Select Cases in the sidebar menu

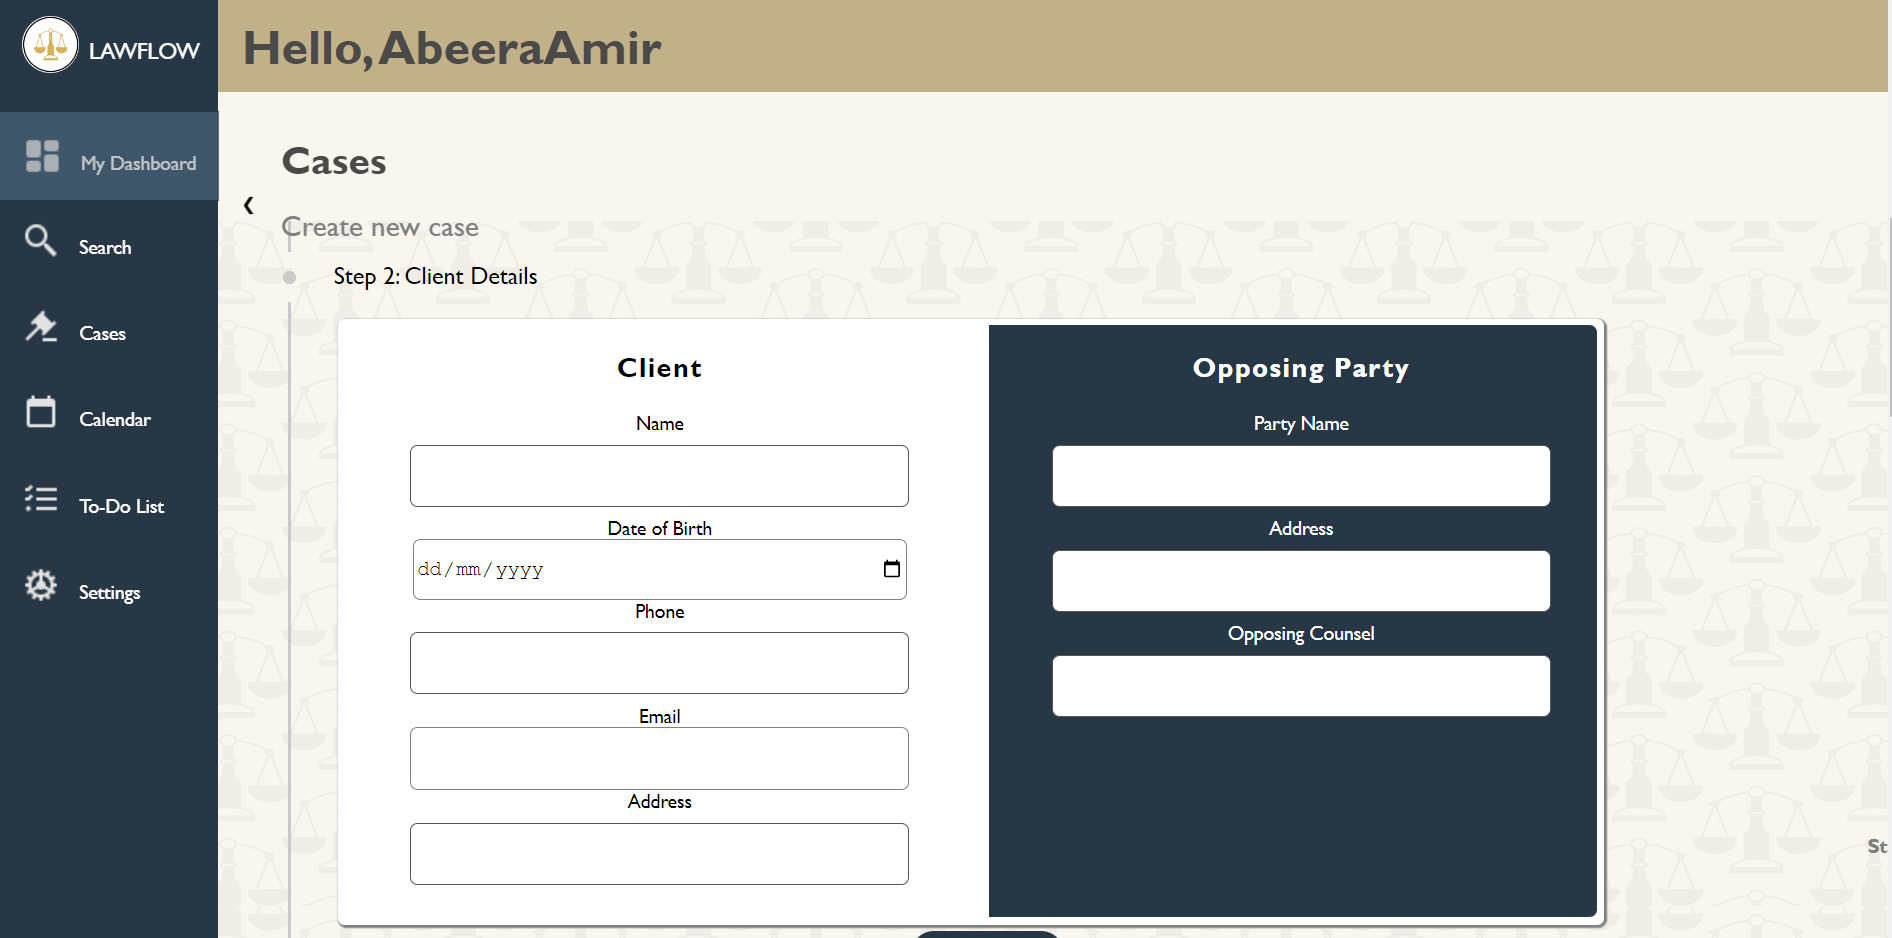[x=102, y=333]
